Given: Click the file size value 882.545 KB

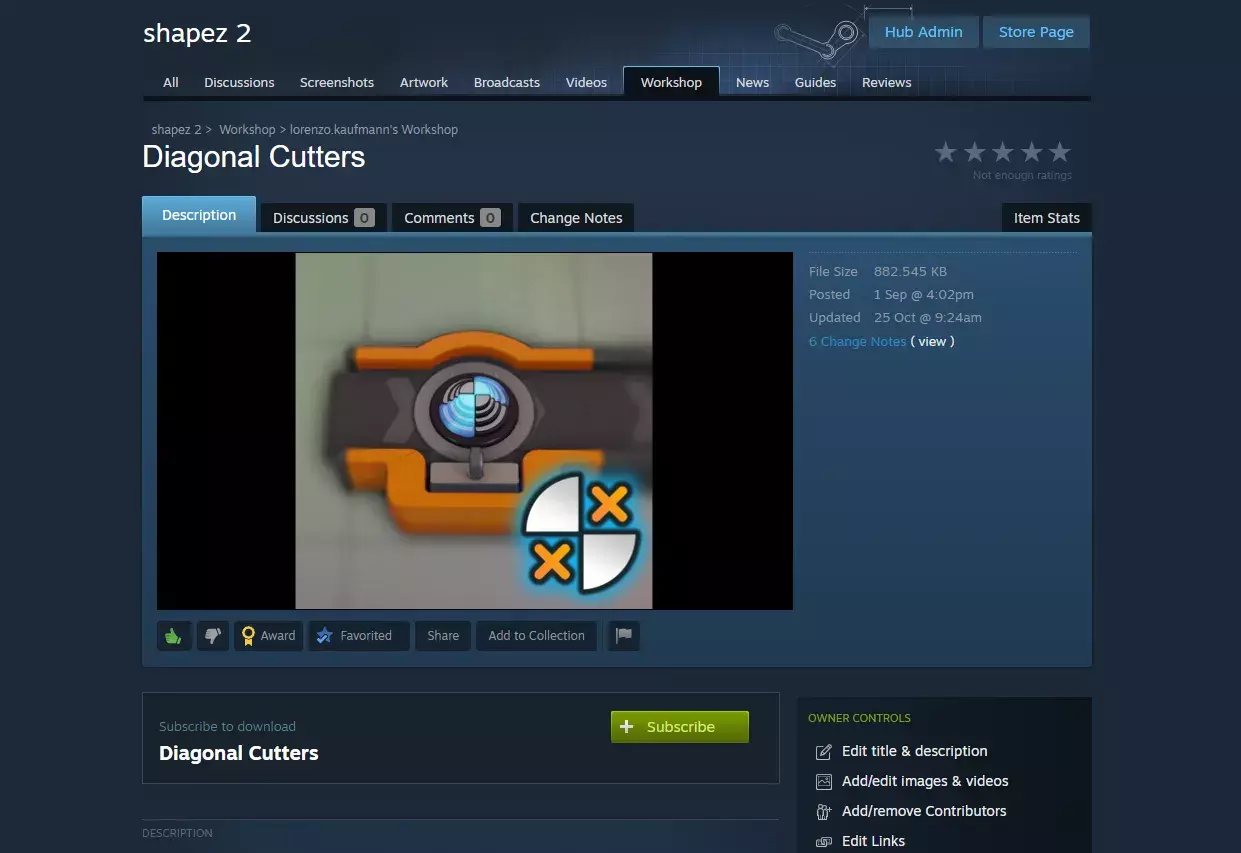Looking at the screenshot, I should [x=910, y=271].
